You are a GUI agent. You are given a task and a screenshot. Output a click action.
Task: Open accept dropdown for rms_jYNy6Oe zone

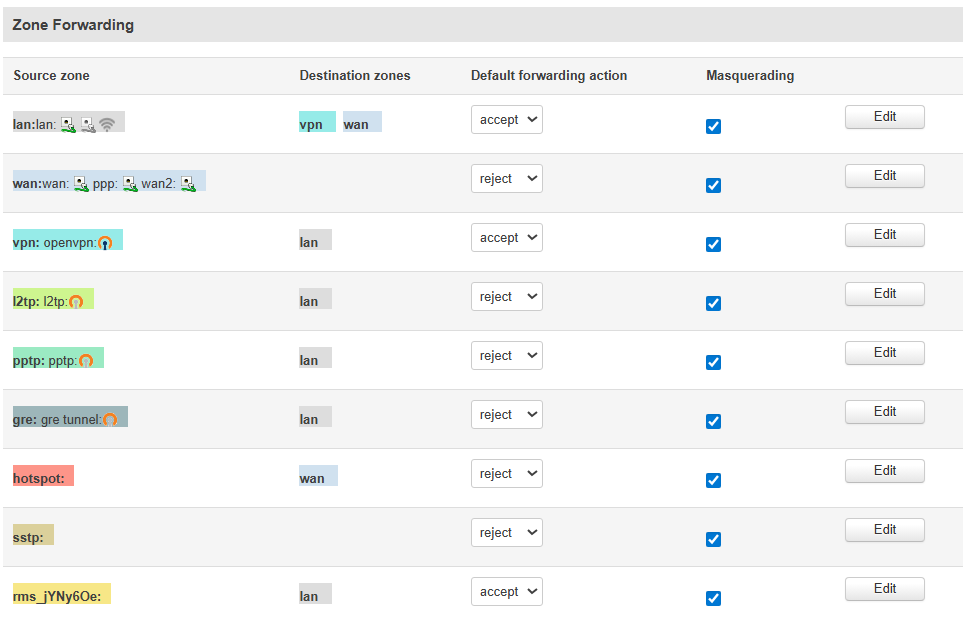507,591
